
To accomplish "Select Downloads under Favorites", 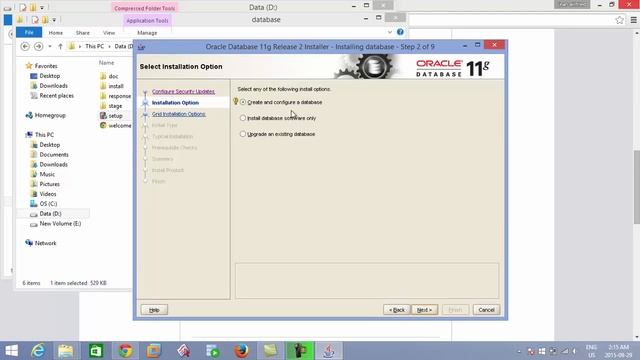I will click(x=53, y=86).
